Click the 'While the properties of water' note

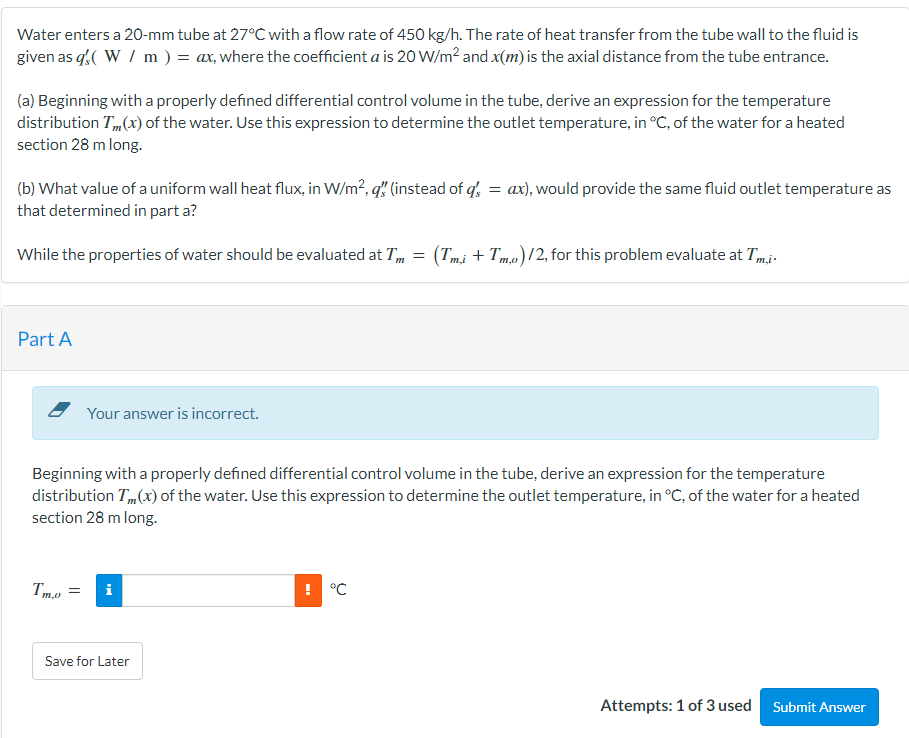[x=397, y=255]
